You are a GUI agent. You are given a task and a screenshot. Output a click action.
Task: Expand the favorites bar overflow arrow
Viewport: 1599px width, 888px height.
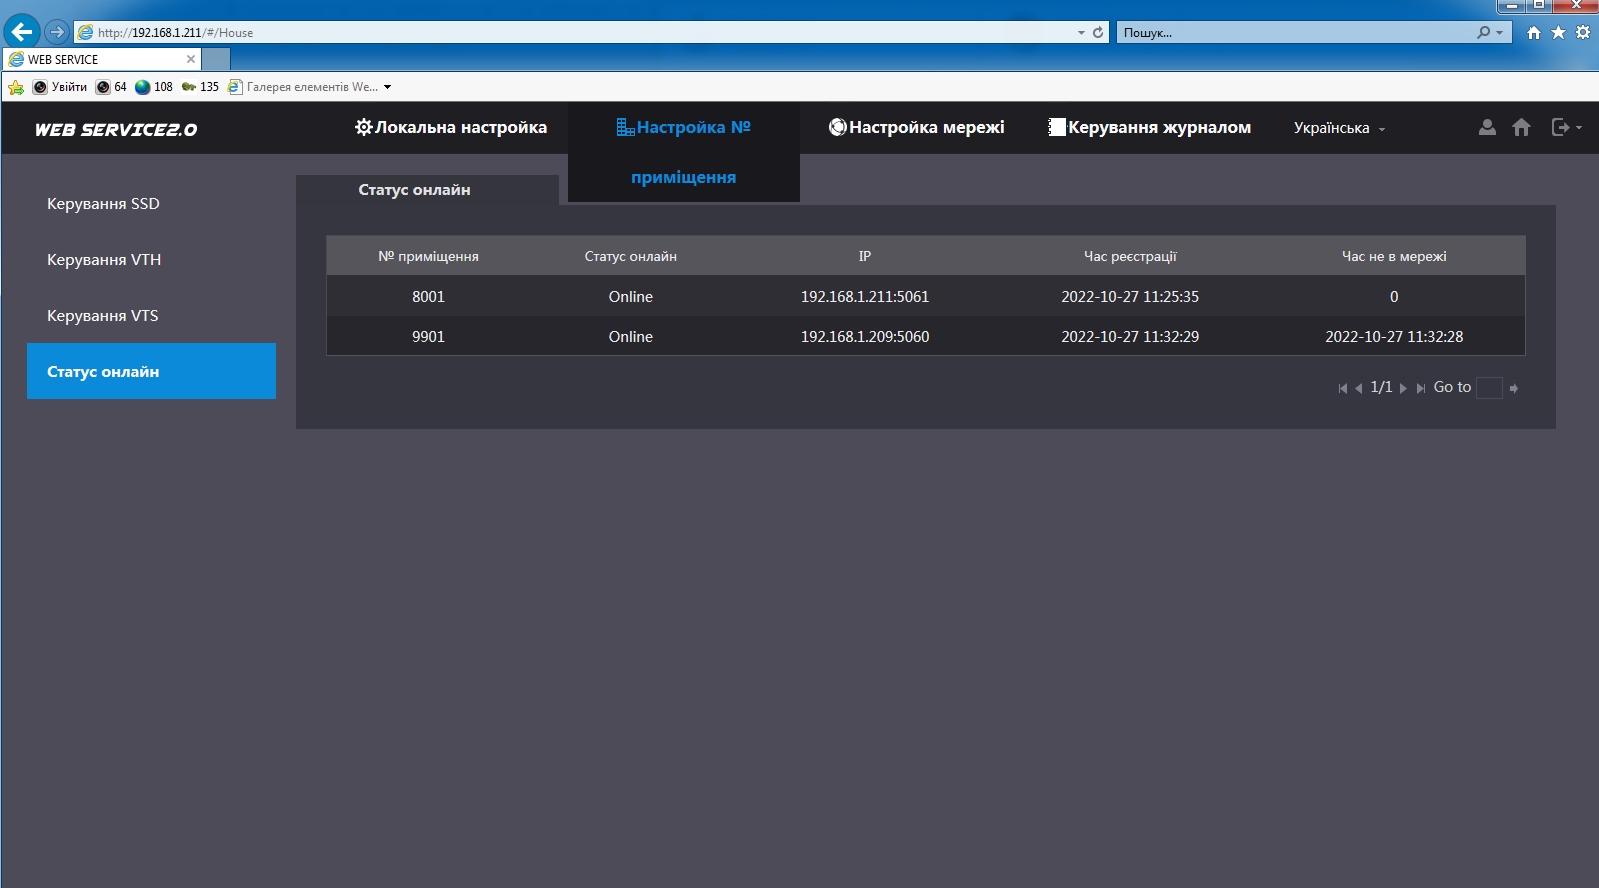388,87
